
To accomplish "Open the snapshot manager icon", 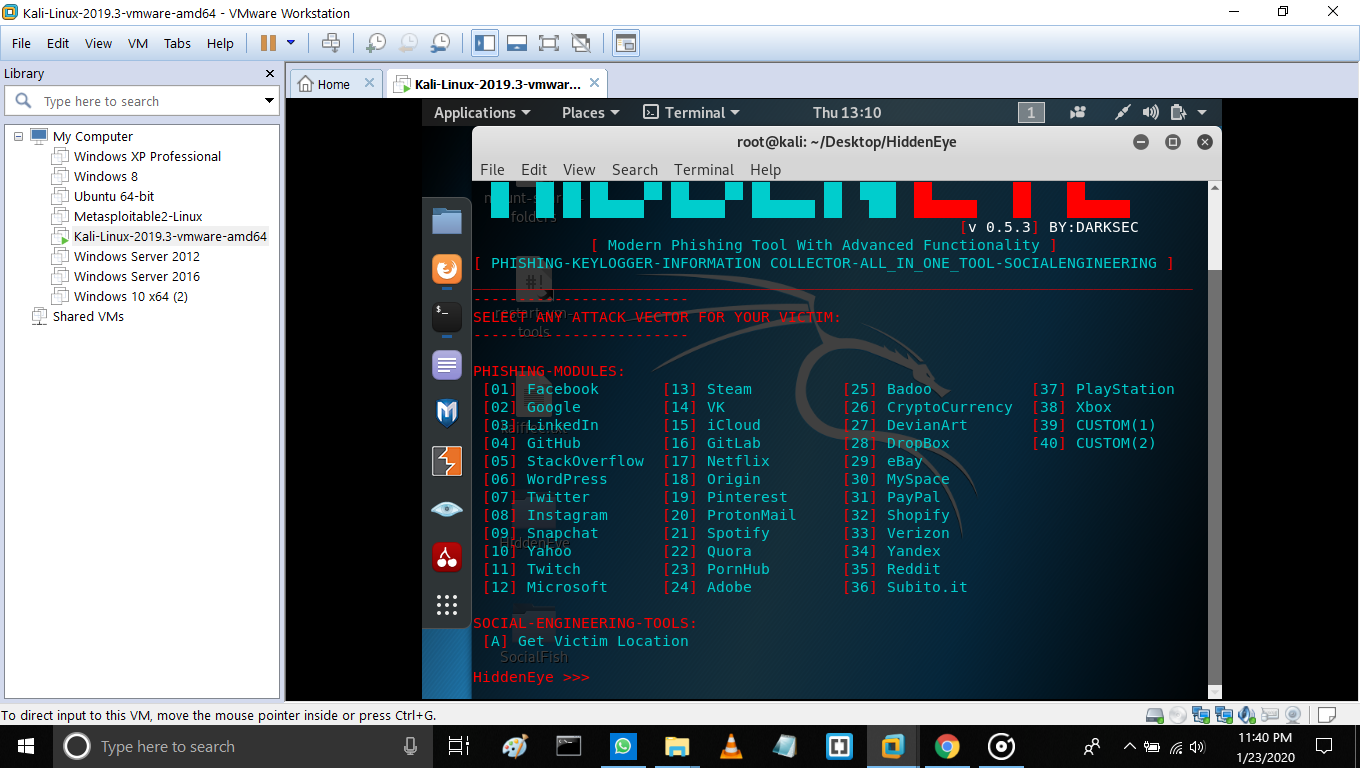I will tap(440, 43).
